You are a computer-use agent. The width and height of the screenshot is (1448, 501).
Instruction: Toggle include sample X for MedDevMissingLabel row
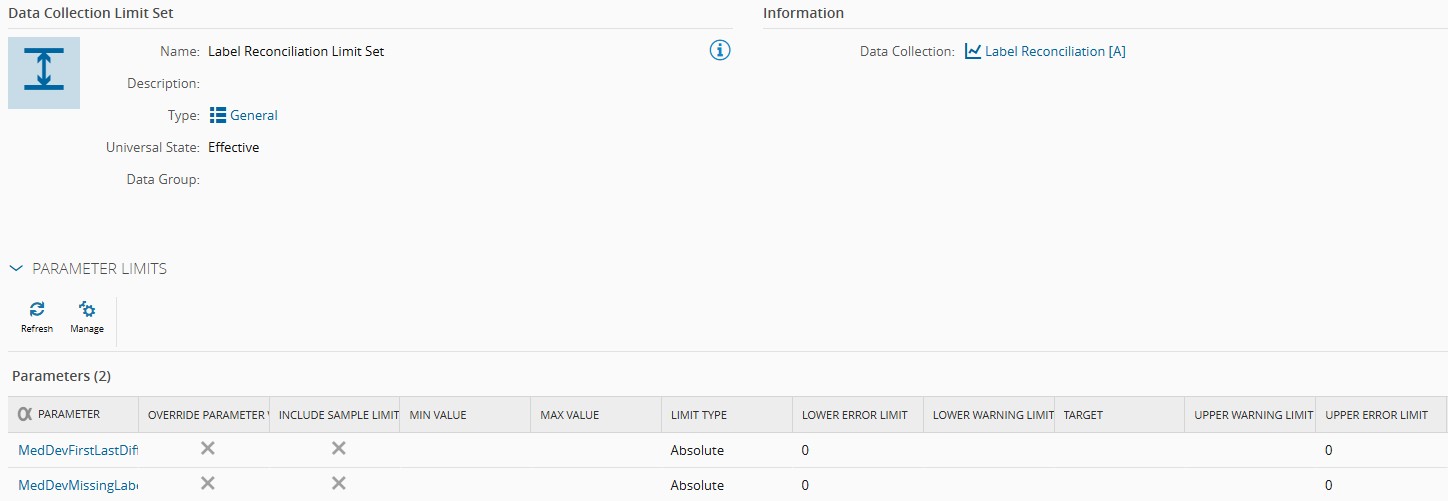click(x=339, y=484)
